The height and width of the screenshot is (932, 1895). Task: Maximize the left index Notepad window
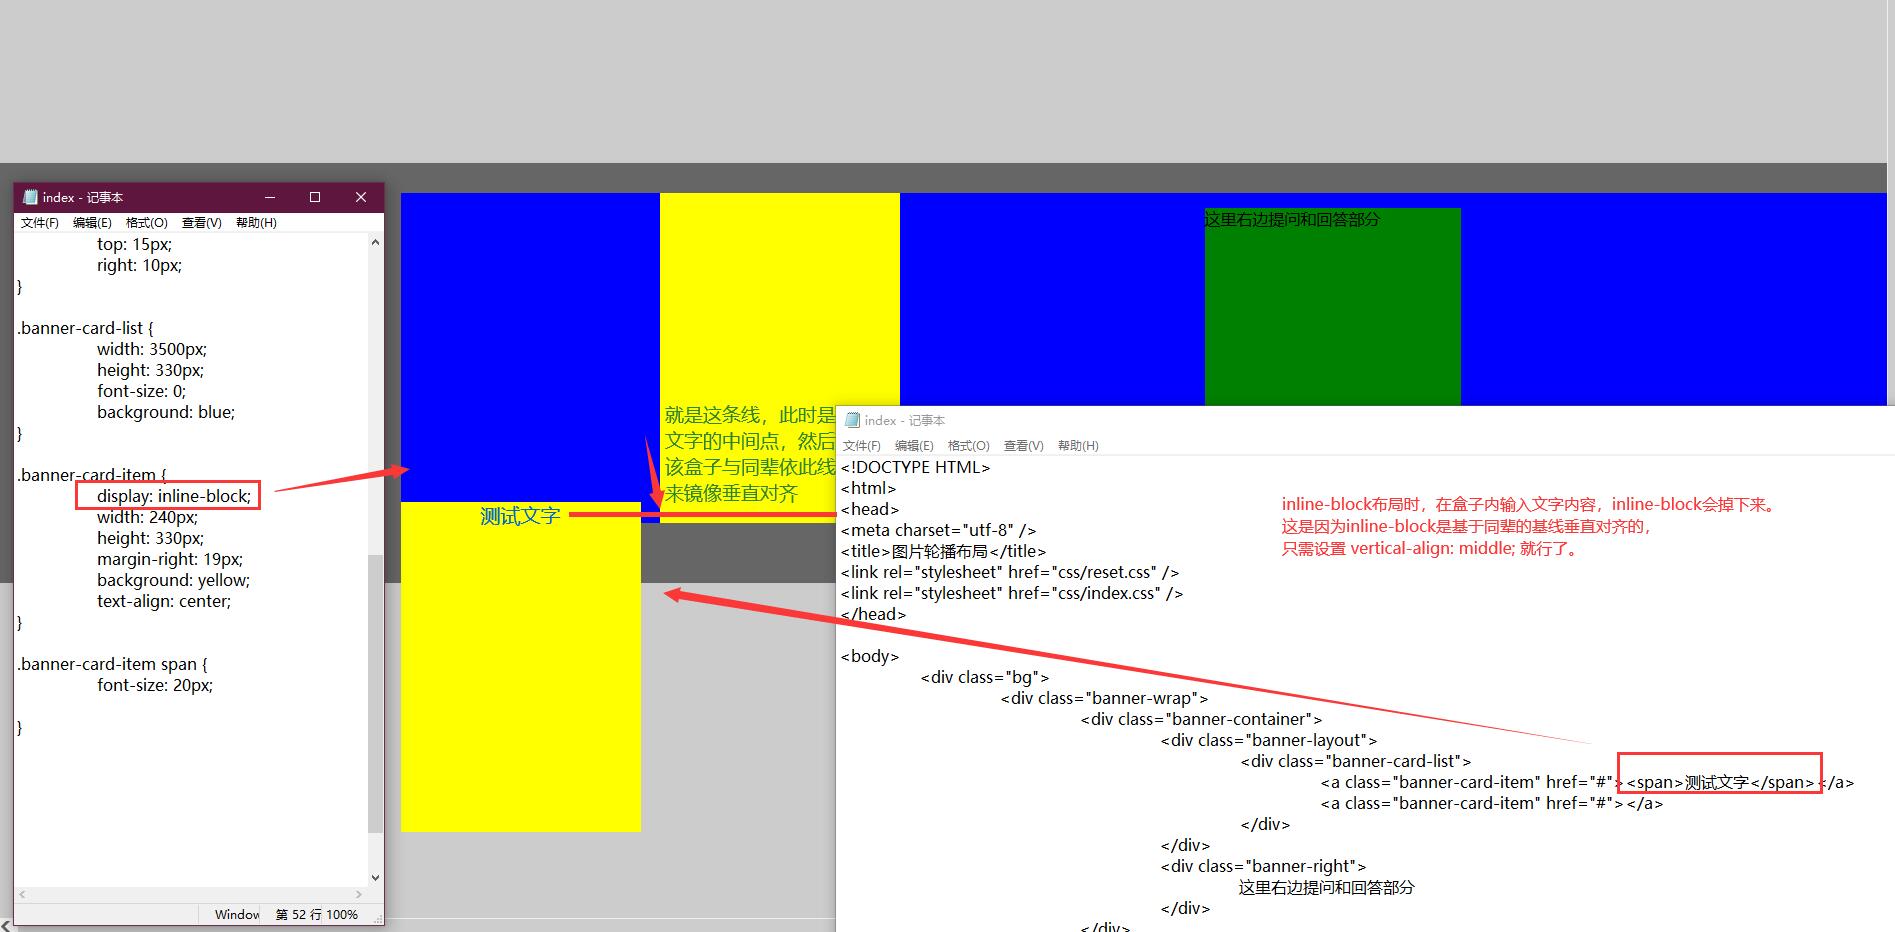point(315,197)
